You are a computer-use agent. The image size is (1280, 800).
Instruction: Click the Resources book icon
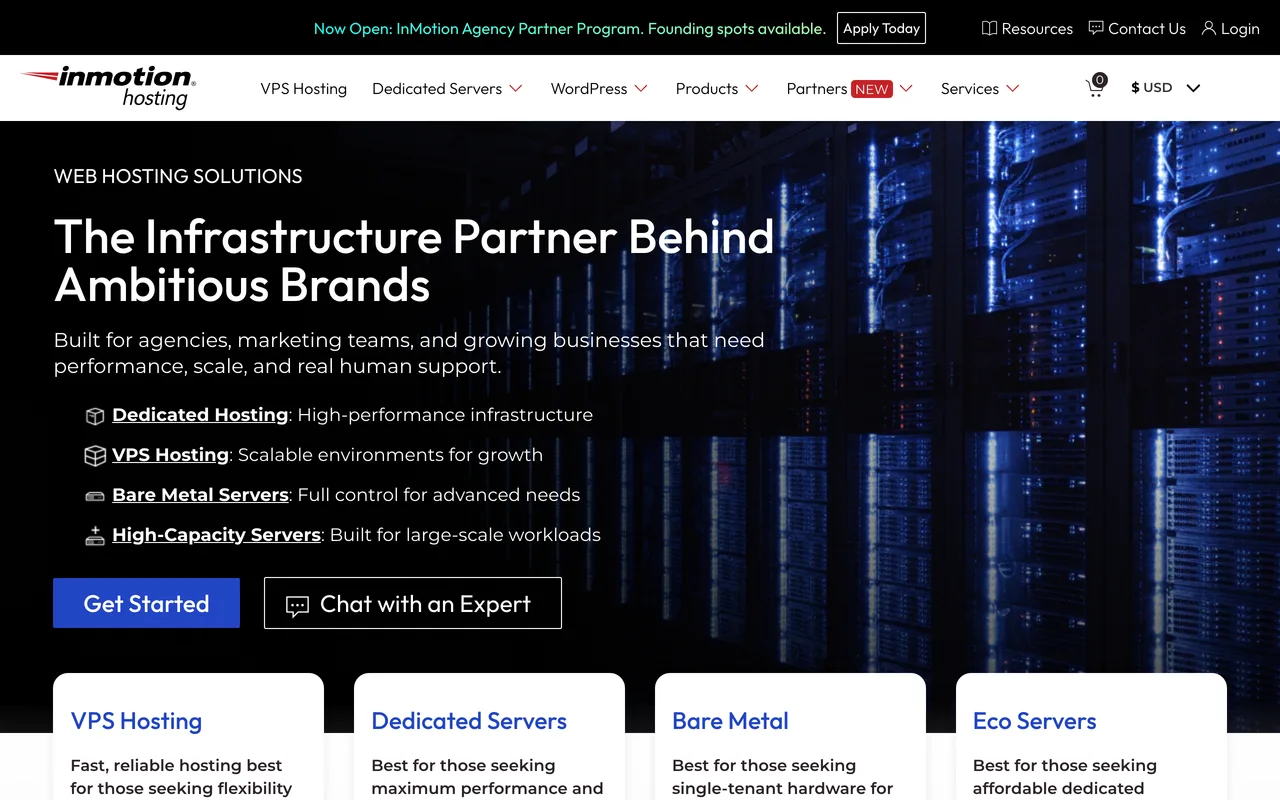click(x=989, y=28)
